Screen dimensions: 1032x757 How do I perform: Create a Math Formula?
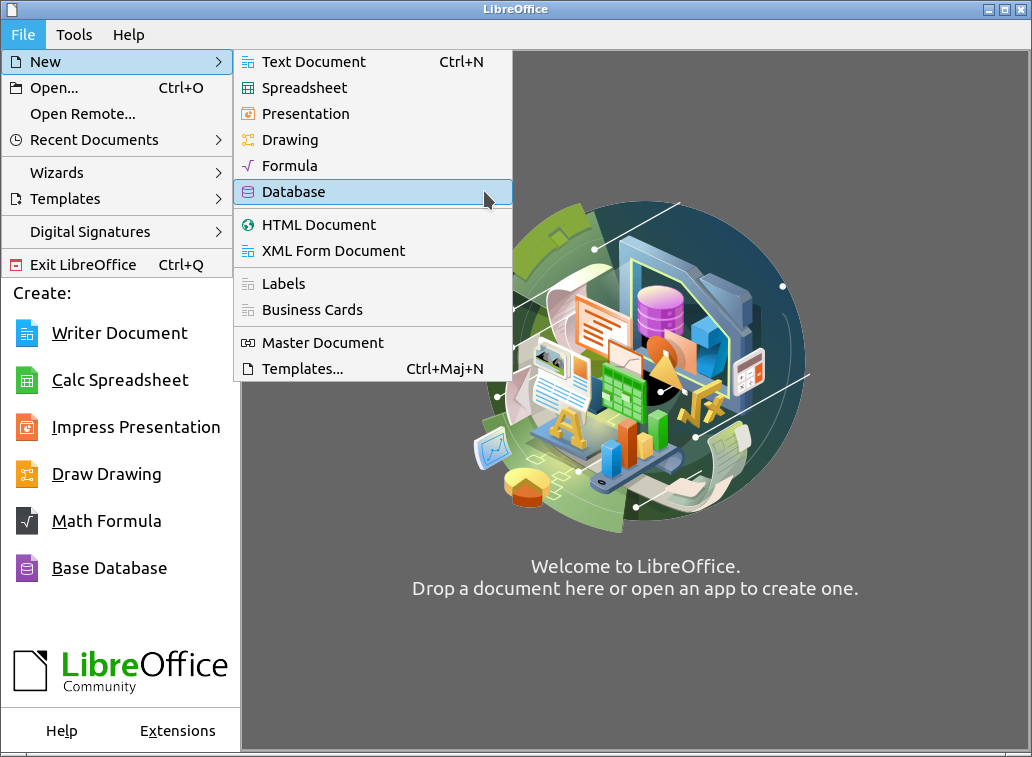tap(107, 521)
